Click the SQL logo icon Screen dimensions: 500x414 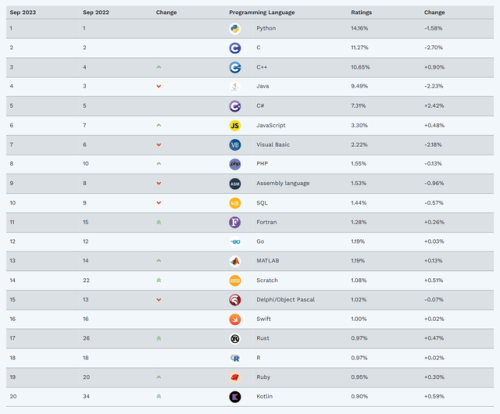tap(235, 203)
